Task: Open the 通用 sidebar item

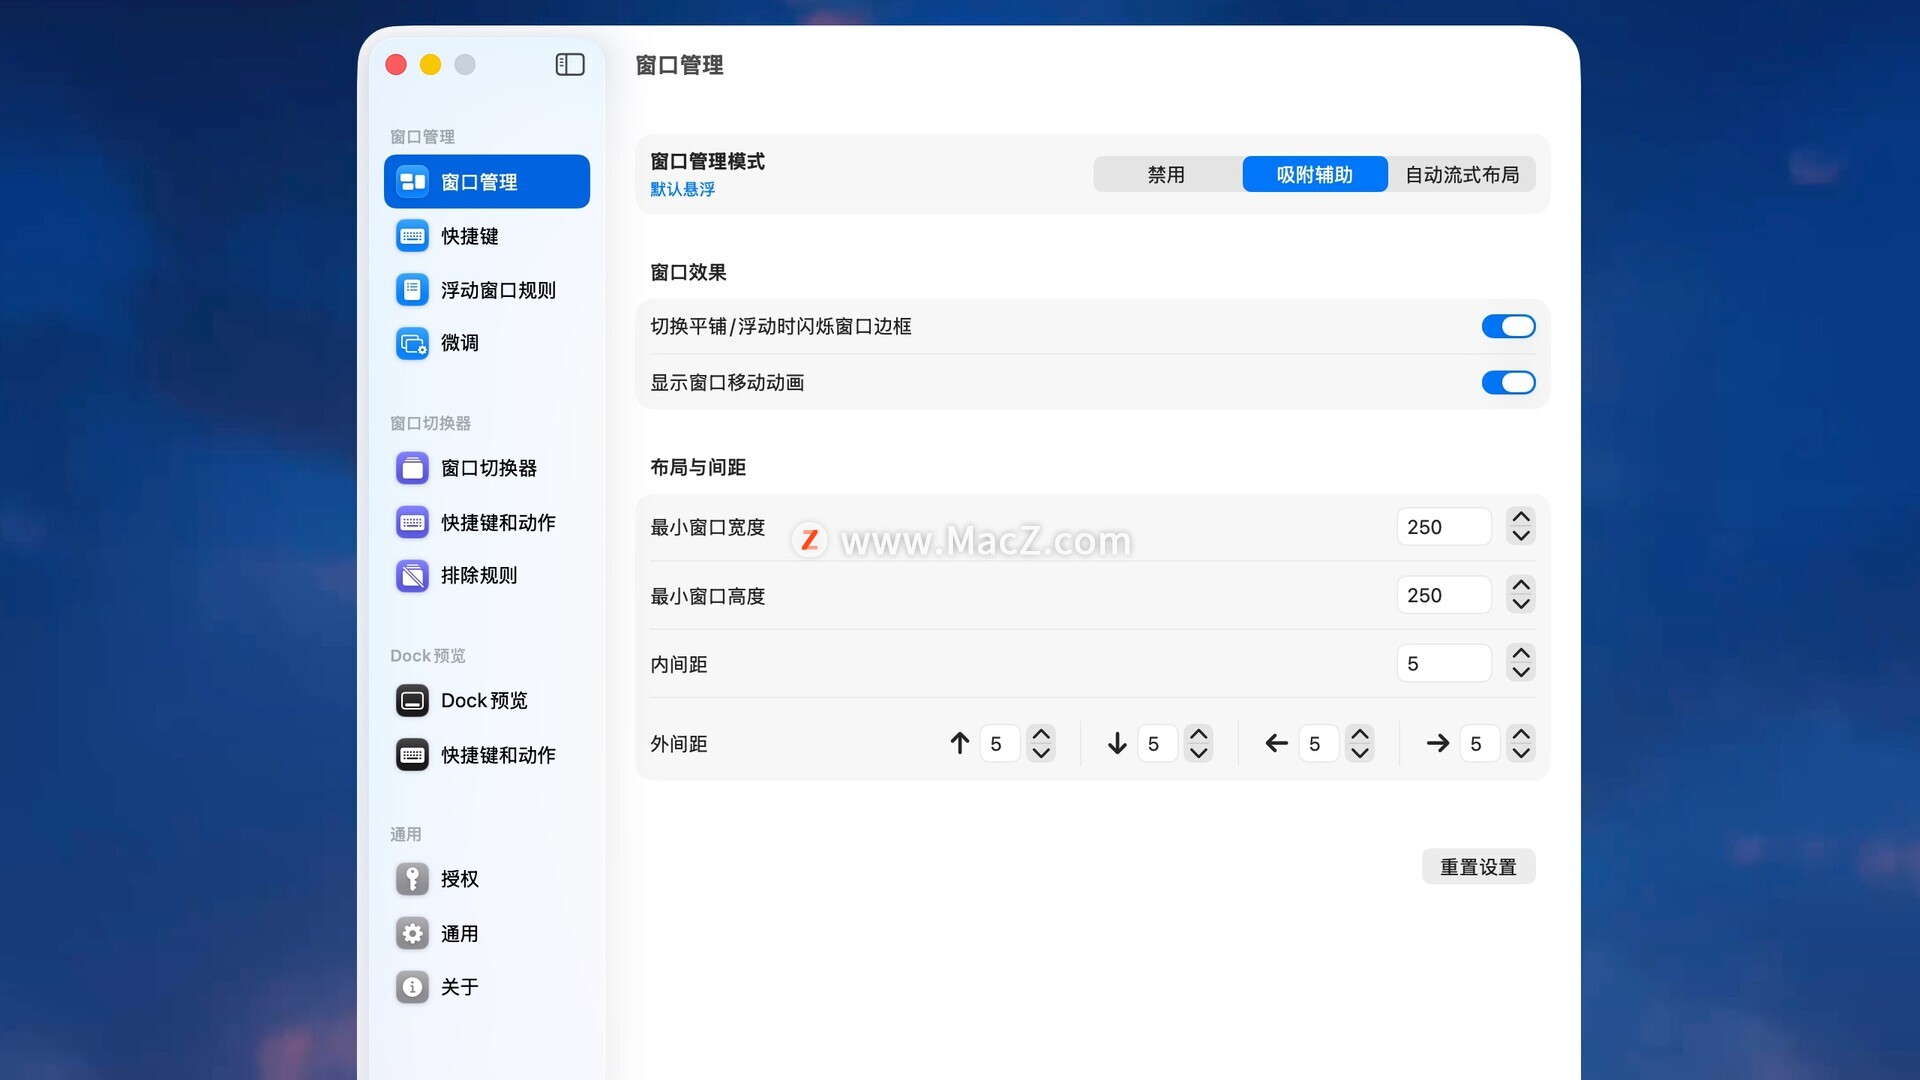Action: pos(487,933)
